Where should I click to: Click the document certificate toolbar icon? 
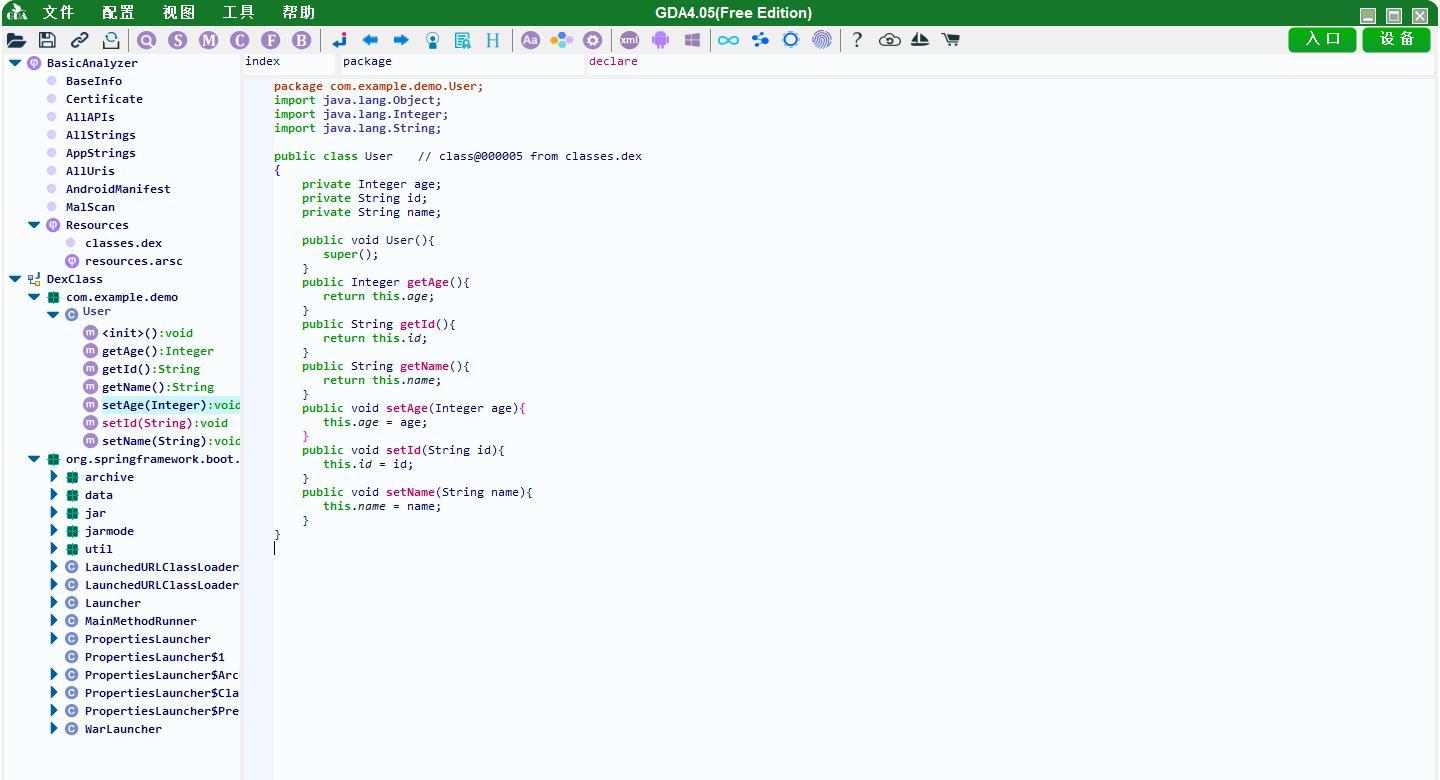coord(463,40)
